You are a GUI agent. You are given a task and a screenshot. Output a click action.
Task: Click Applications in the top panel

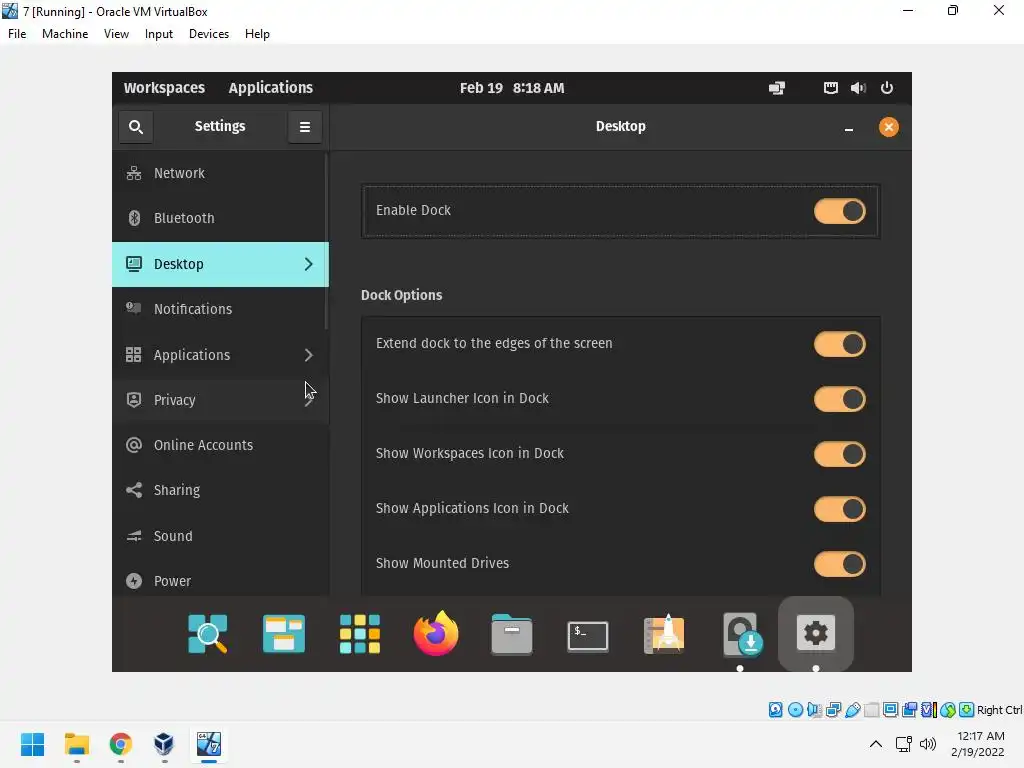coord(270,88)
